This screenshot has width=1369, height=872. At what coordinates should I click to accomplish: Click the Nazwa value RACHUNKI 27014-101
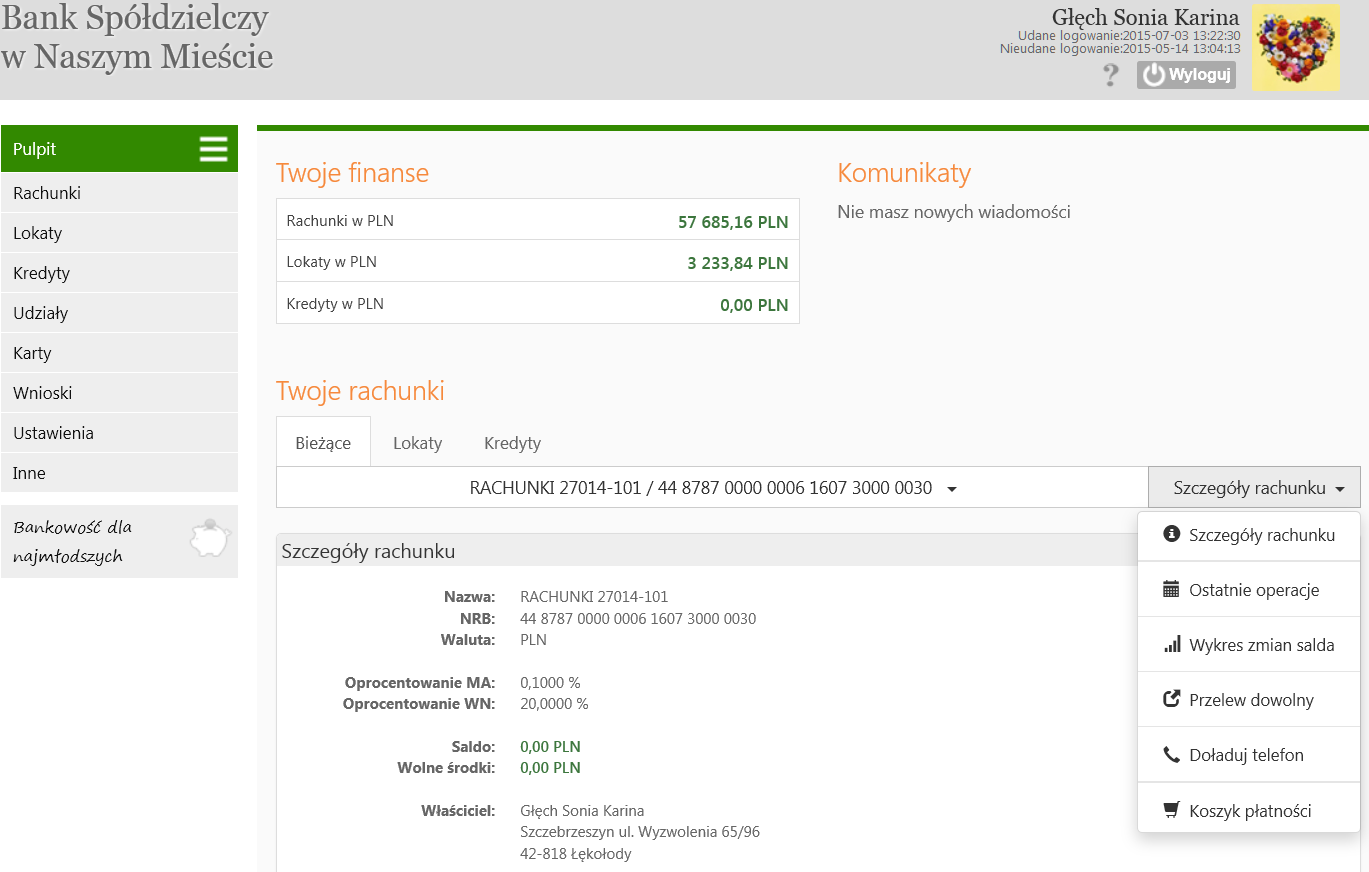click(x=594, y=597)
